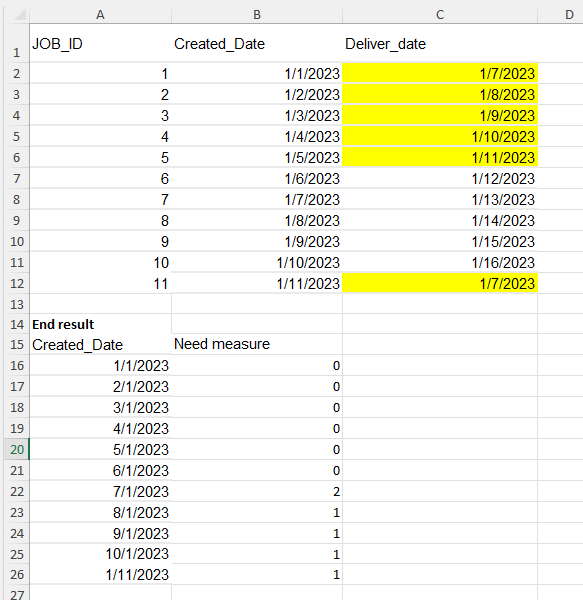Viewport: 583px width, 600px height.
Task: Select column C header
Action: tap(440, 15)
